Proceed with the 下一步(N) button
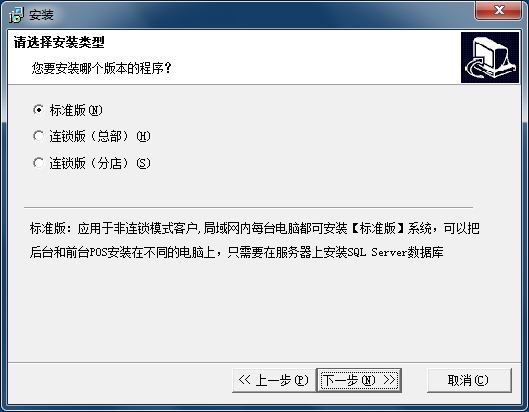 [x=359, y=380]
